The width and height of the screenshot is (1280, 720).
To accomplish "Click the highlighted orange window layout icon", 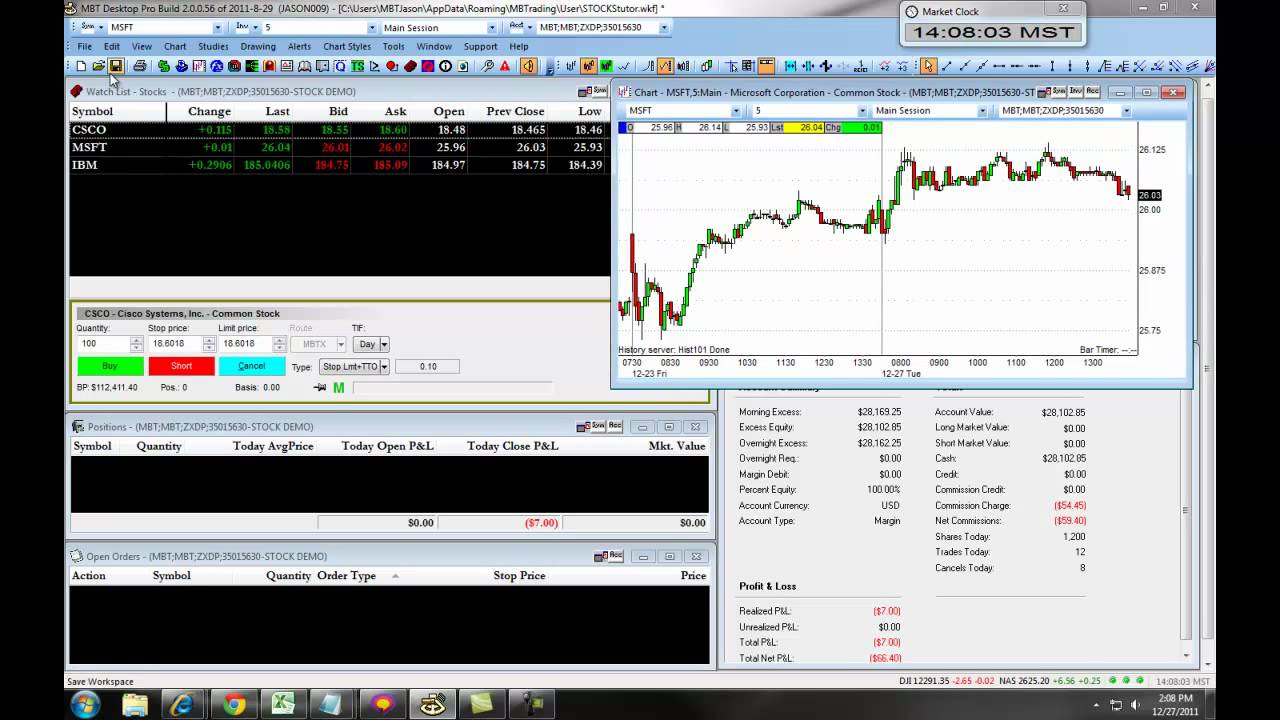I will (766, 66).
